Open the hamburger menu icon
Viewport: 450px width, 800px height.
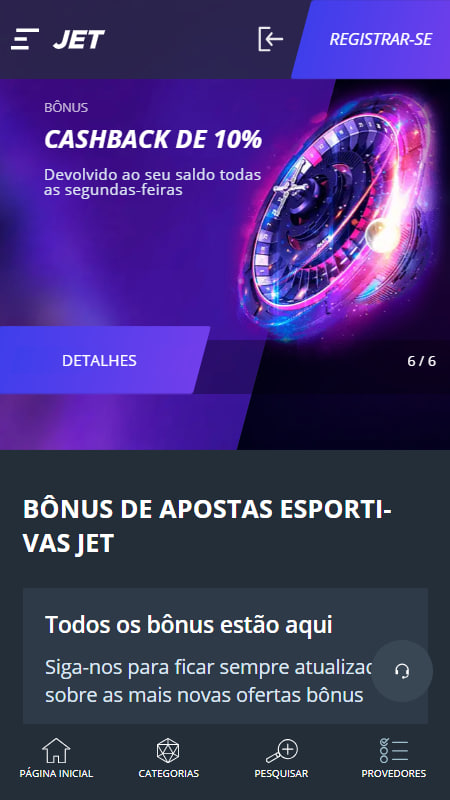coord(25,39)
